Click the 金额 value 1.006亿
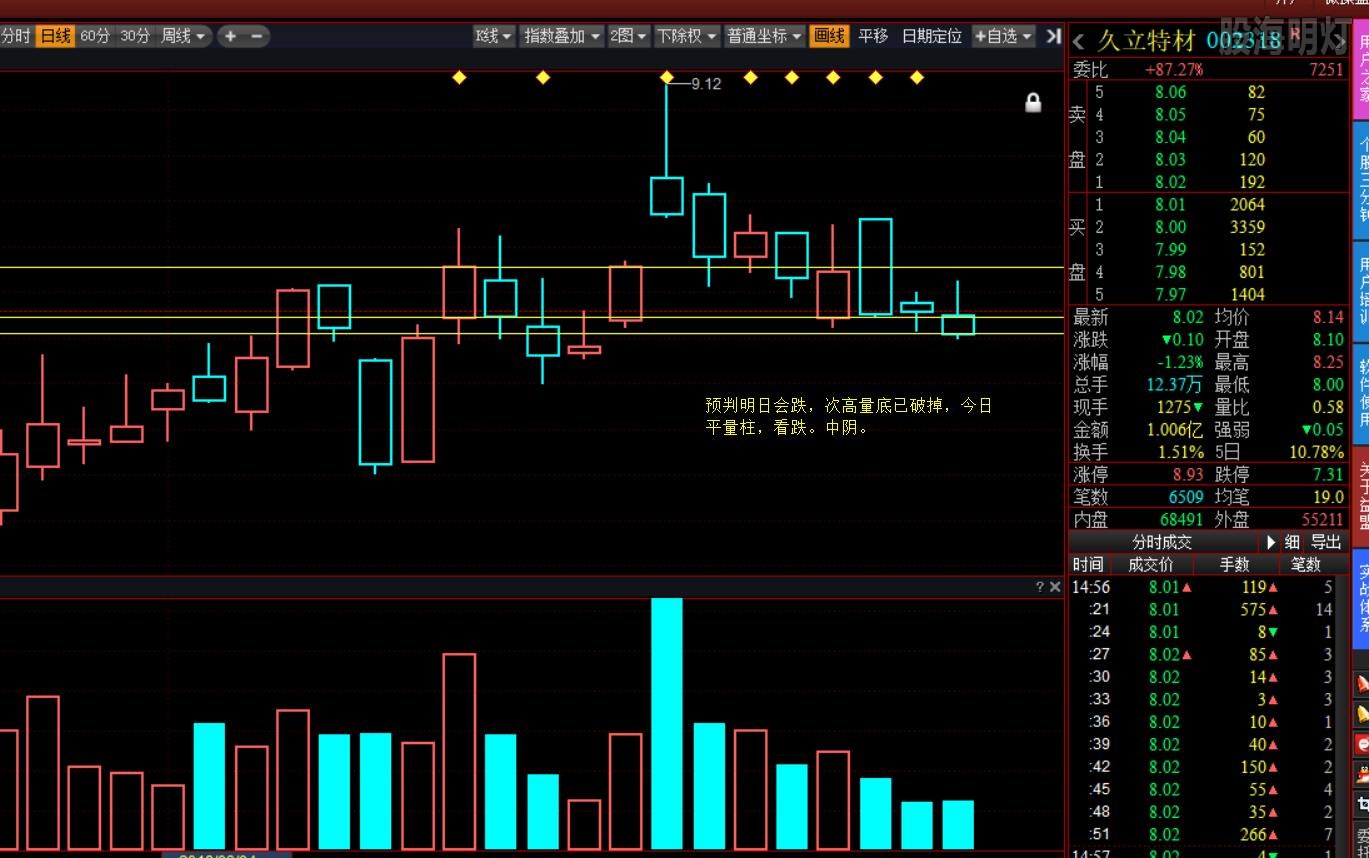 (1175, 430)
